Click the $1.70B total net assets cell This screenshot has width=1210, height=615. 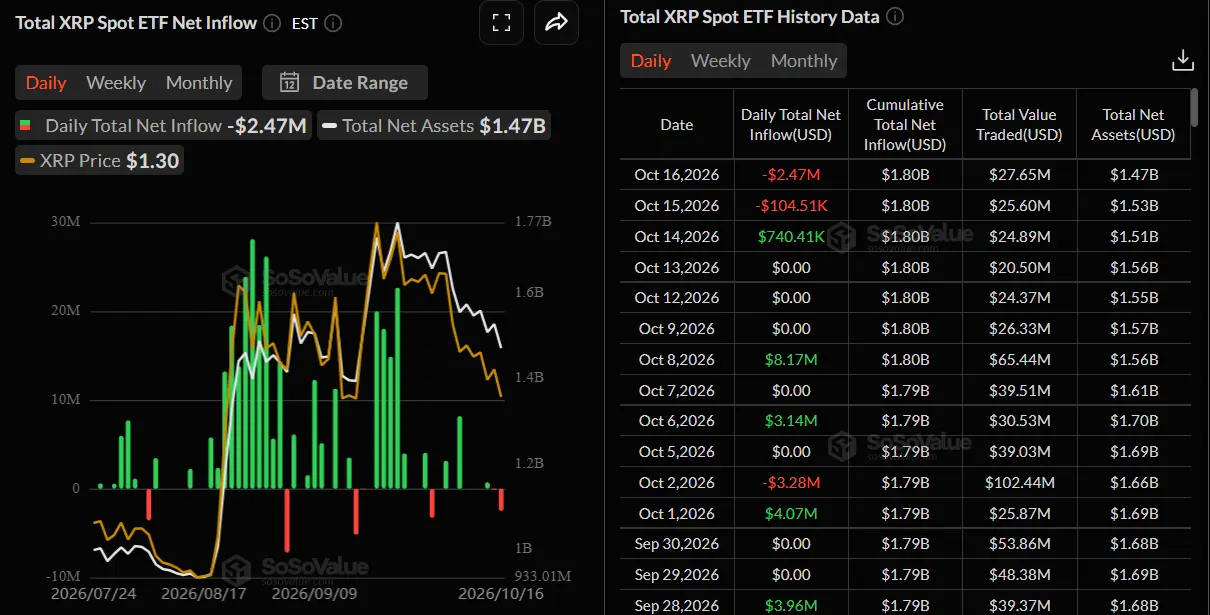[x=1134, y=421]
